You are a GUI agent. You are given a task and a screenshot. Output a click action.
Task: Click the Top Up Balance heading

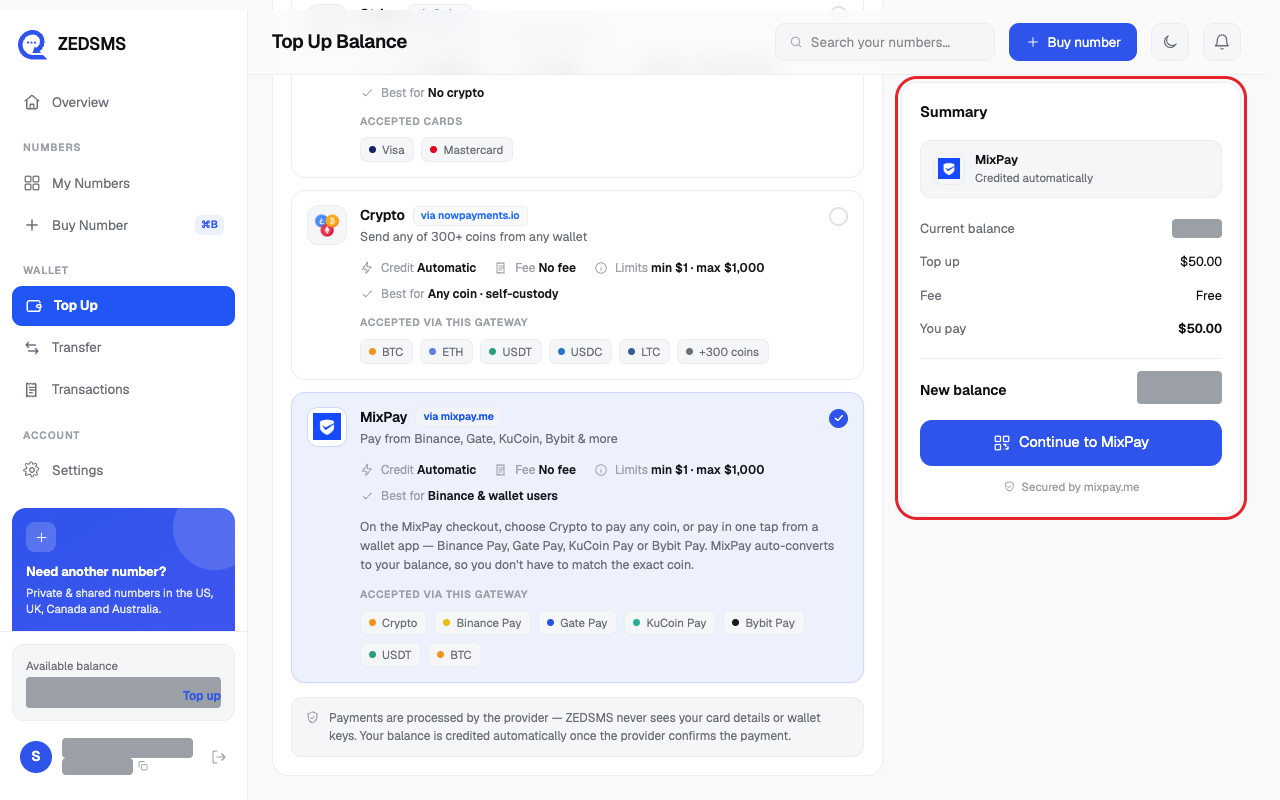click(339, 42)
